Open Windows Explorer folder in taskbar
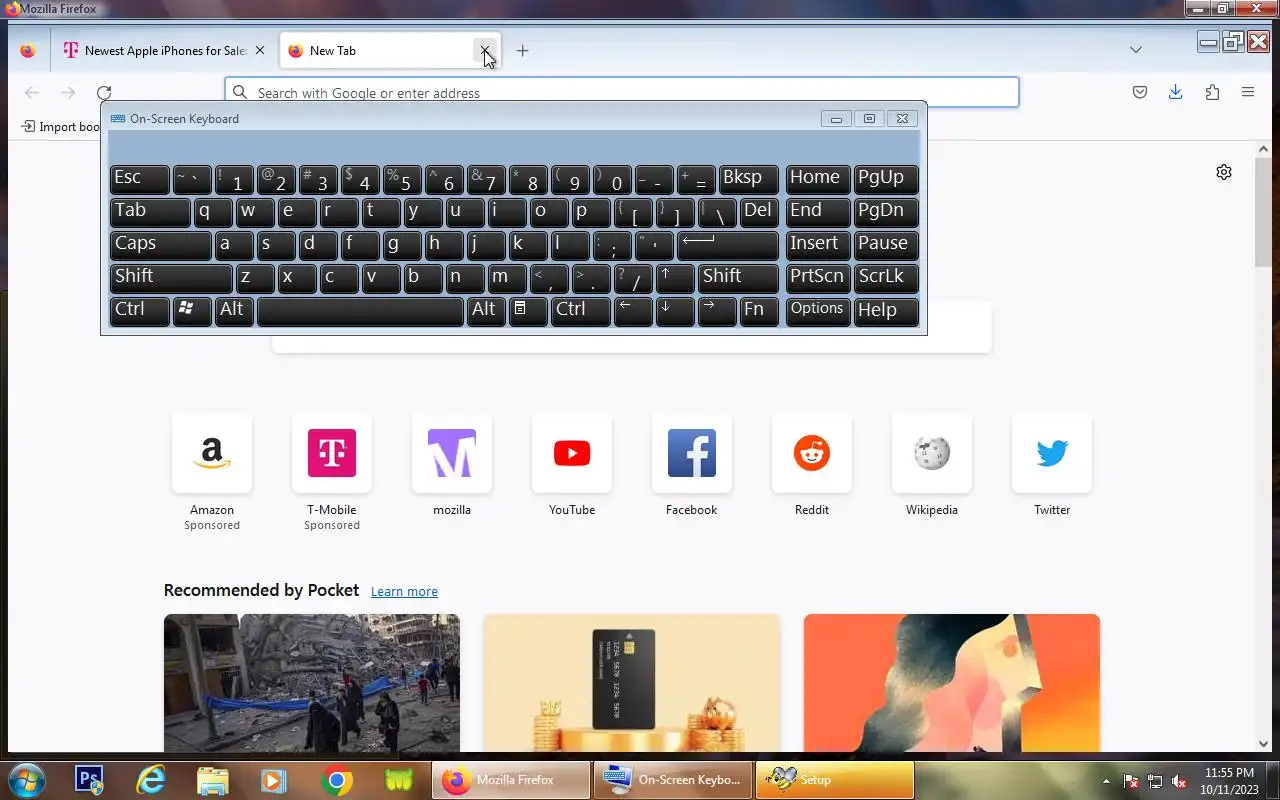Screen dimensions: 1280x800 point(213,780)
